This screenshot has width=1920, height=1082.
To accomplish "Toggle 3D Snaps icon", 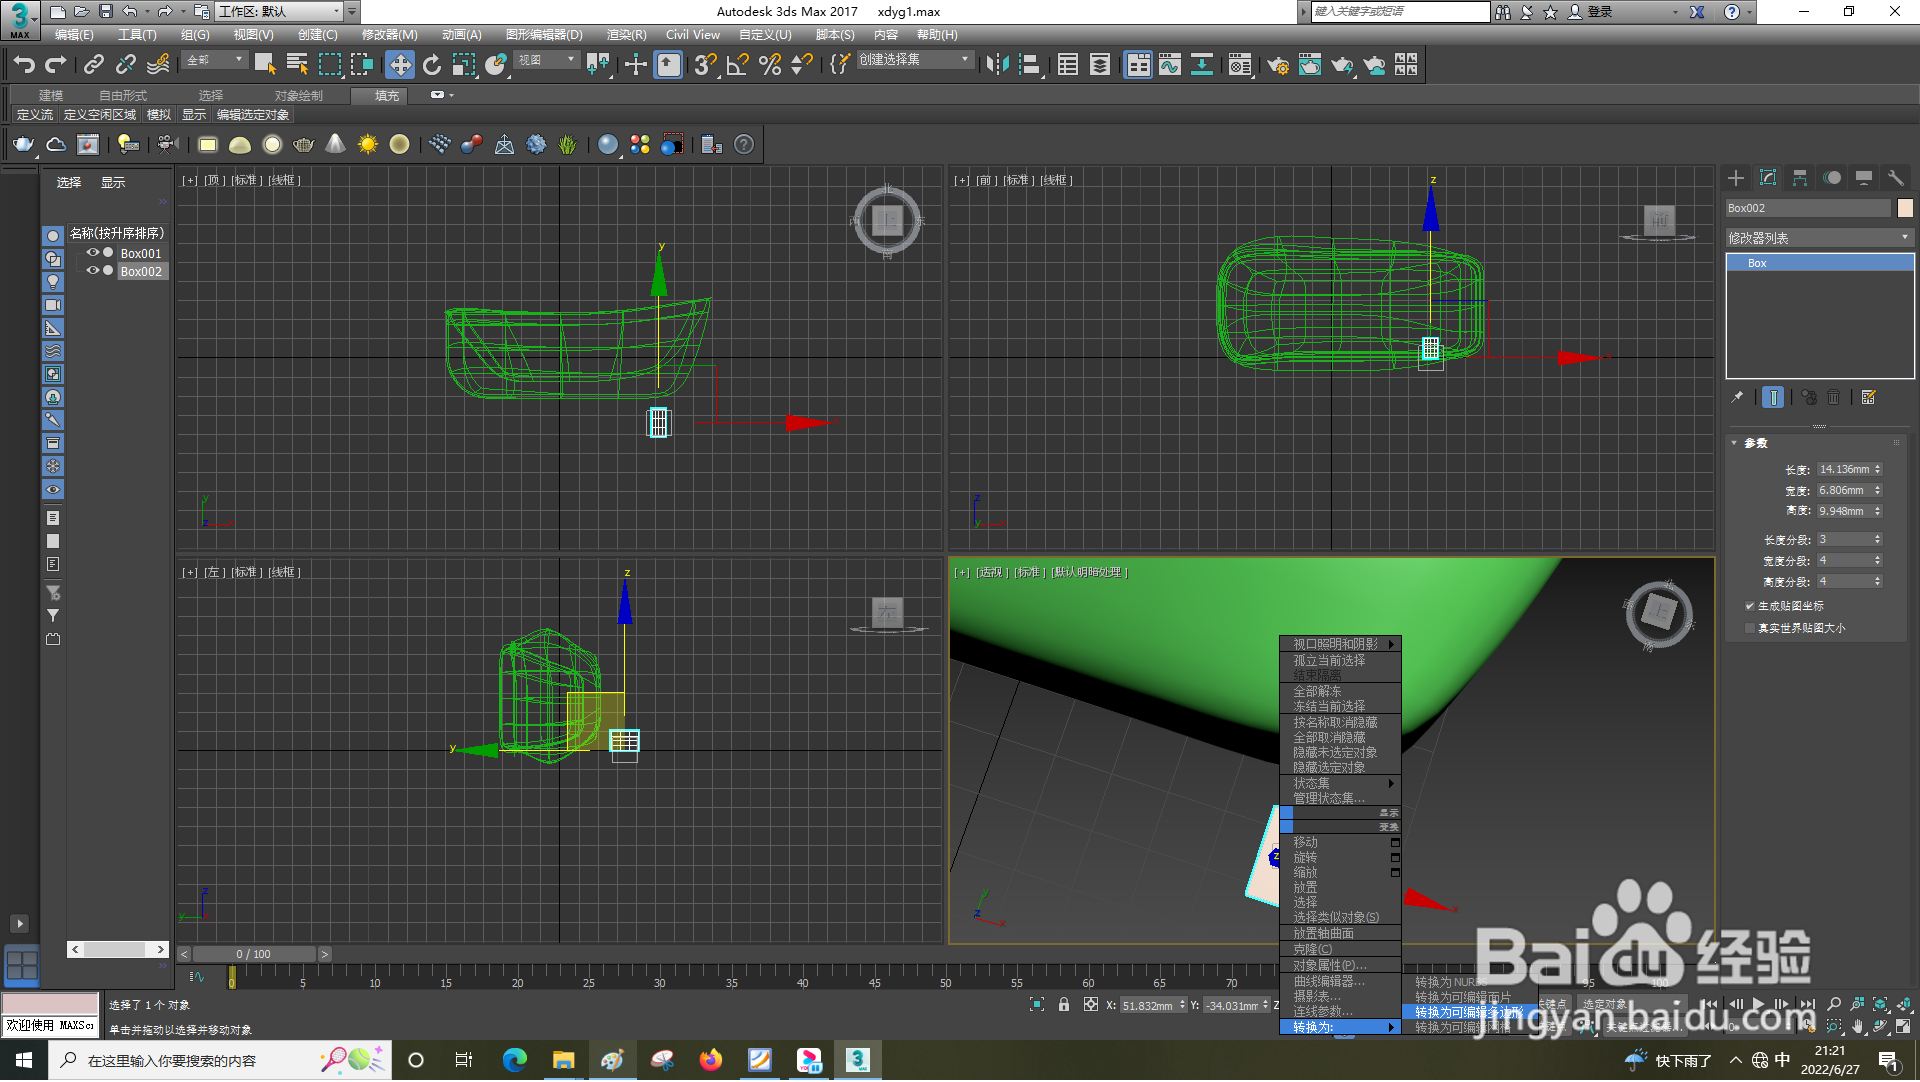I will [x=705, y=65].
